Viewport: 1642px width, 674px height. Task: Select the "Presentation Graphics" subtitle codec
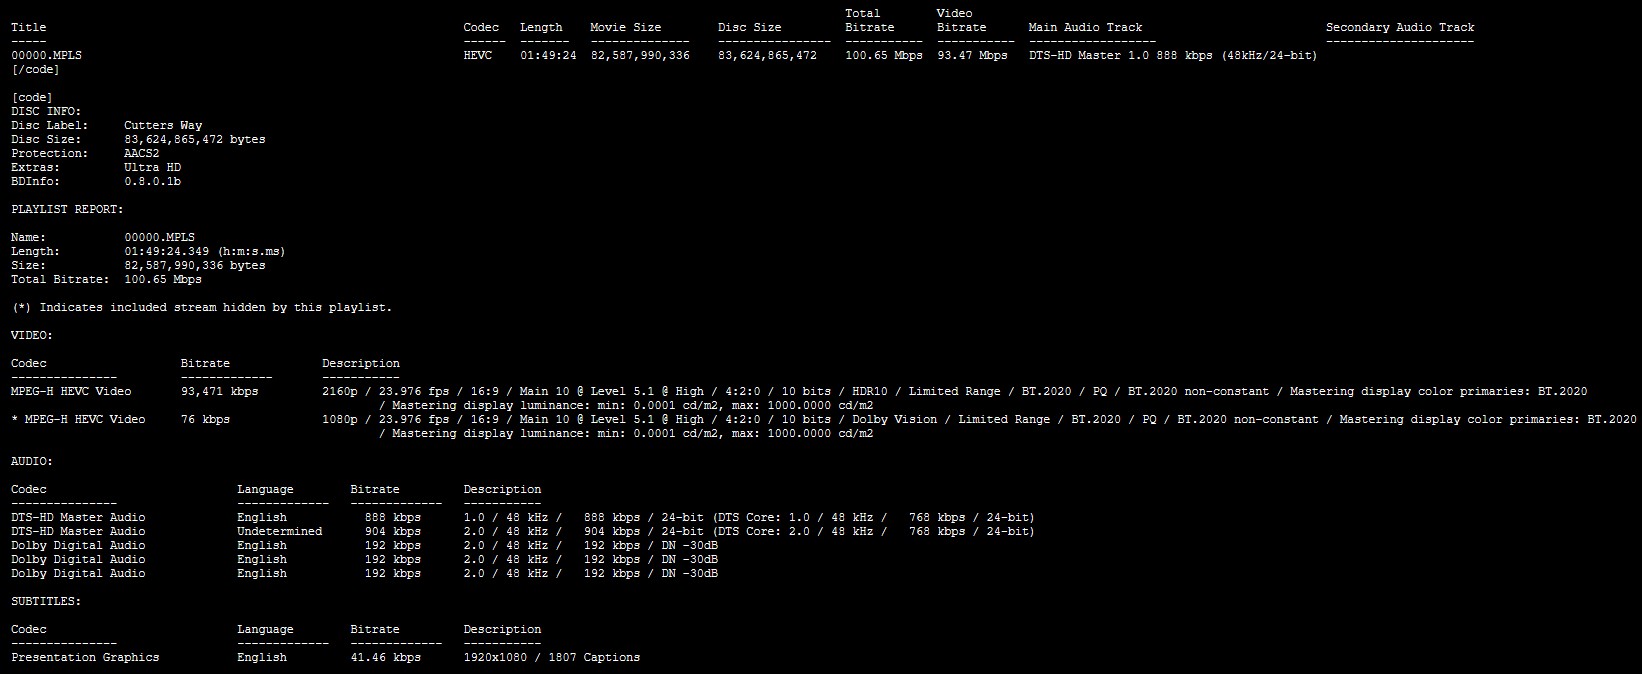[x=85, y=658]
